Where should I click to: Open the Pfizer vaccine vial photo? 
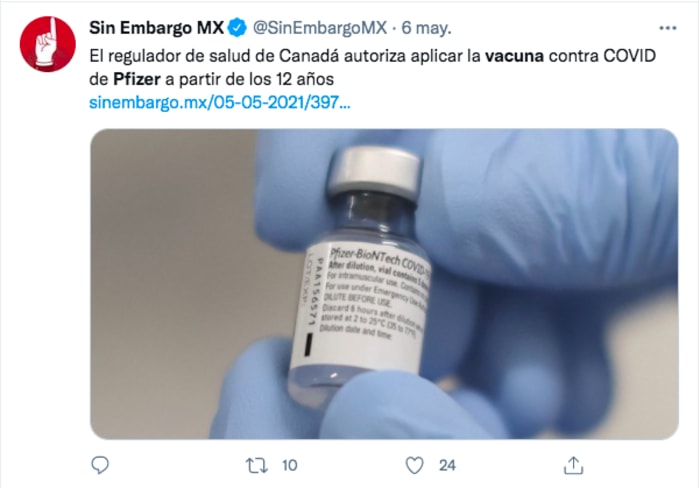pos(384,284)
